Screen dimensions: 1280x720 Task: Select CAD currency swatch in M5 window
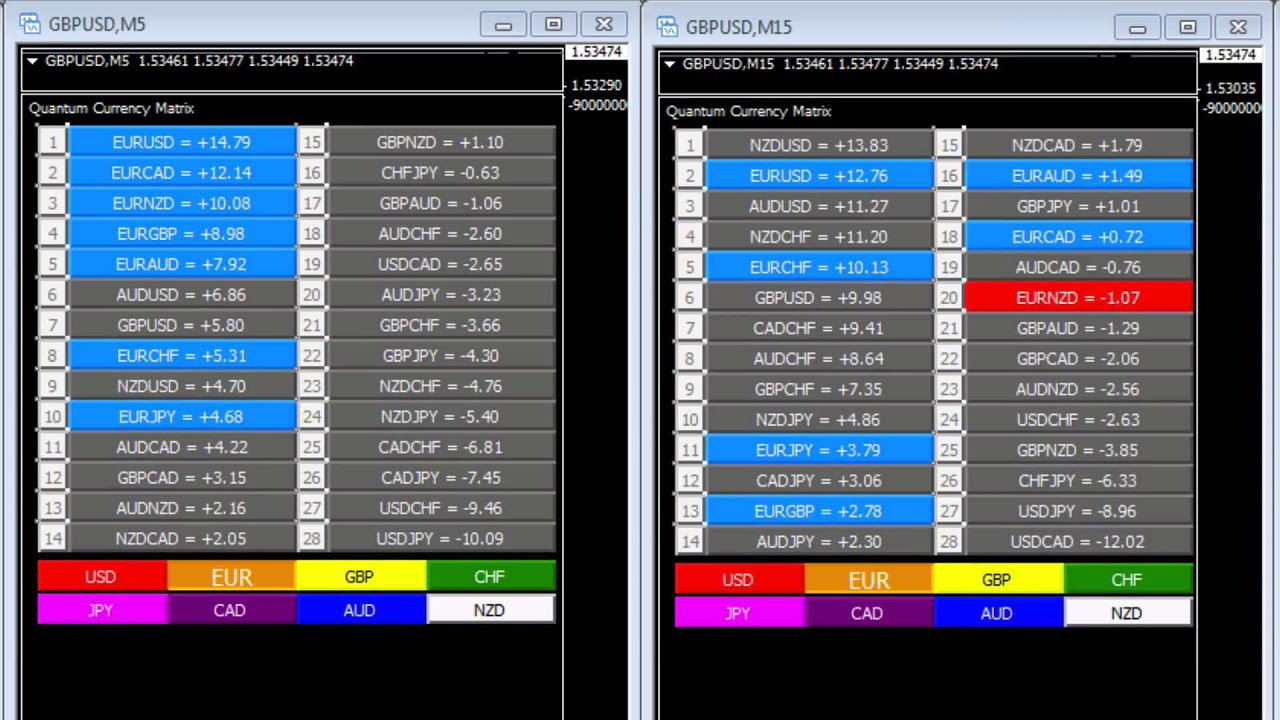[231, 610]
